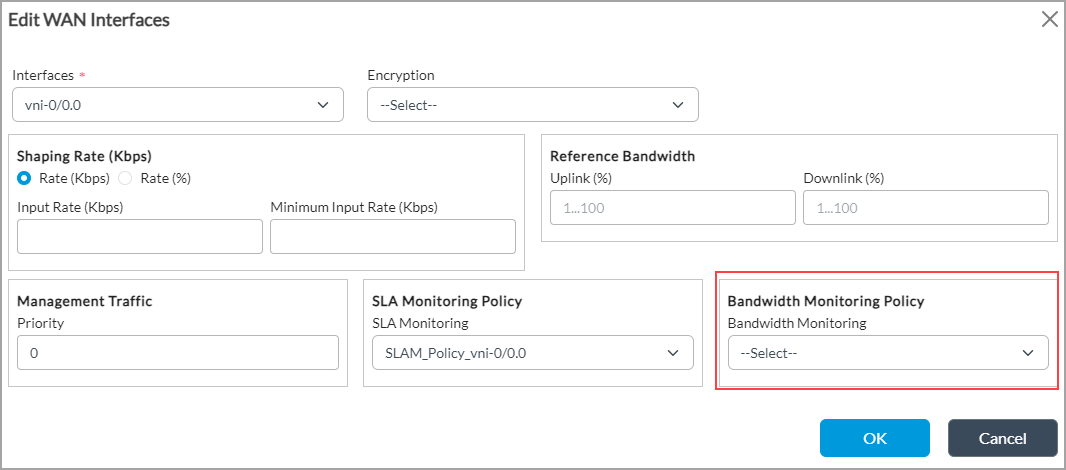Click the chevron arrow in Interfaces field
The image size is (1066, 470).
(x=323, y=105)
